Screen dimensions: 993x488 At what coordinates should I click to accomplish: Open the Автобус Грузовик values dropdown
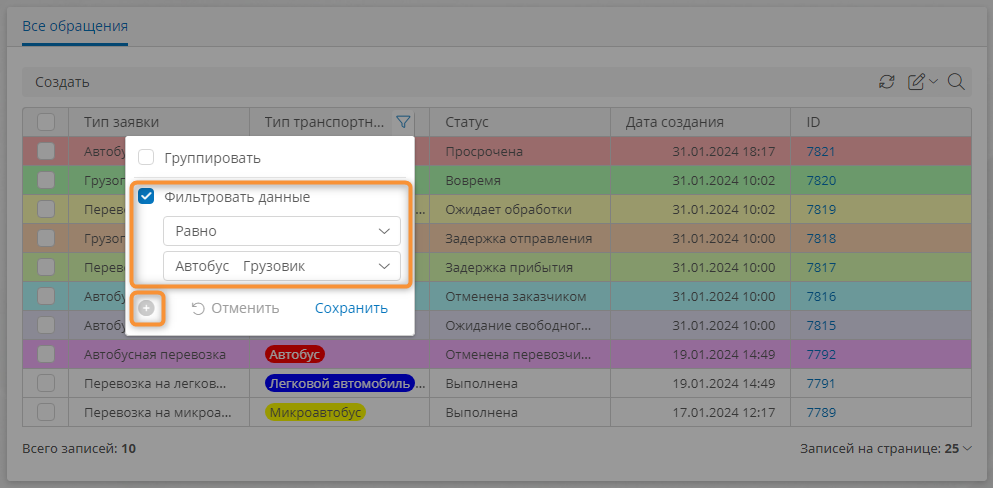pos(282,266)
